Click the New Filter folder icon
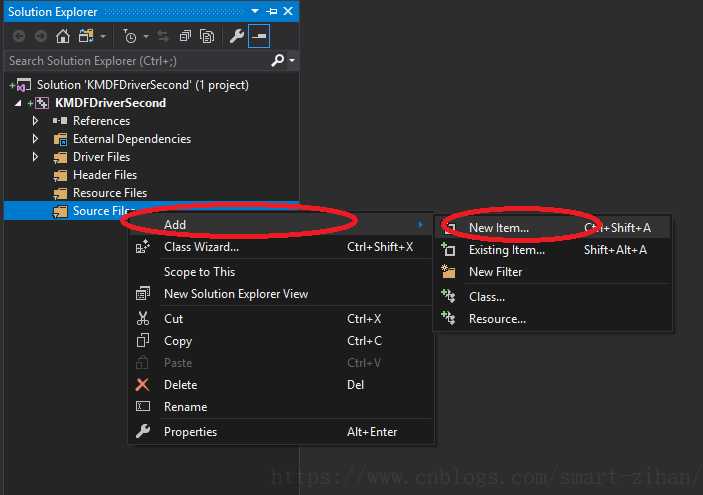 [x=448, y=271]
